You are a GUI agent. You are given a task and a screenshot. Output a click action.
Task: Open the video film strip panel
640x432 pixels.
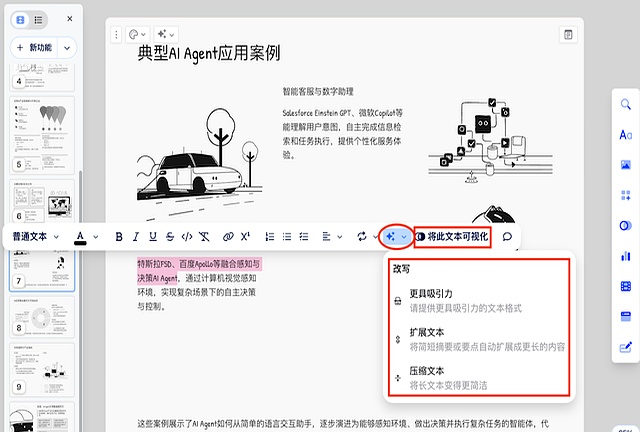click(626, 286)
